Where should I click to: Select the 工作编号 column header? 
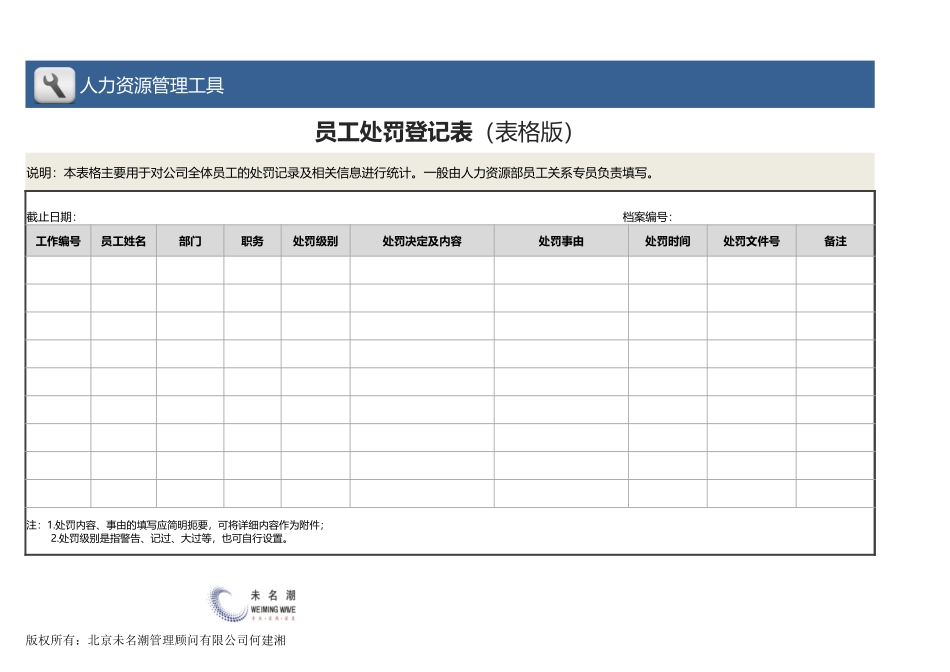pyautogui.click(x=57, y=240)
